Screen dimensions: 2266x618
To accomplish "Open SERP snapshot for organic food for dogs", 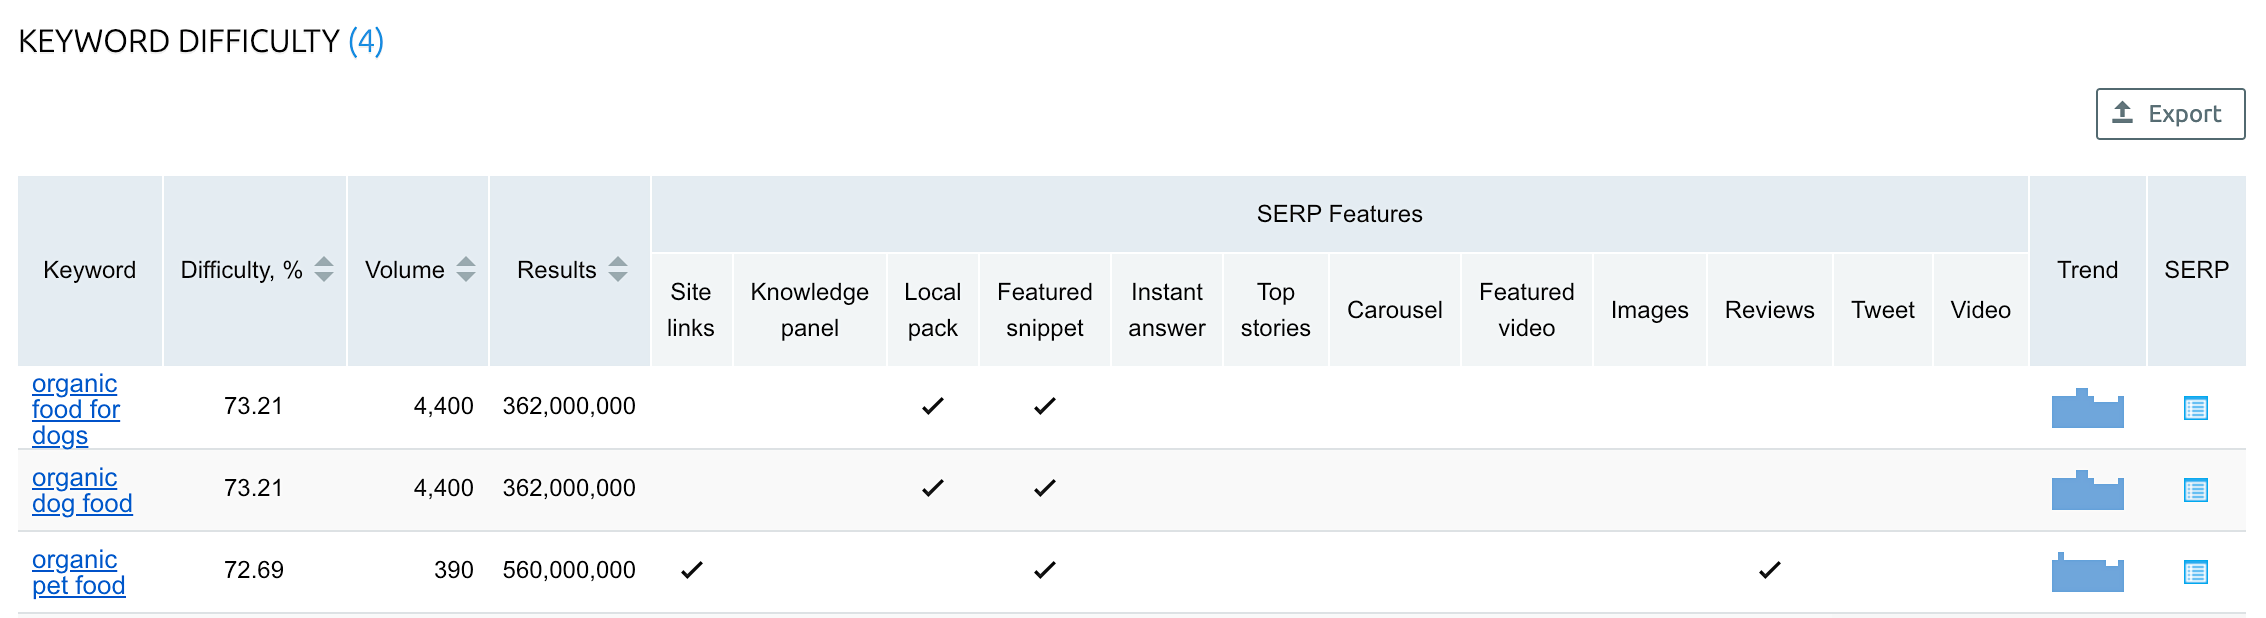I will point(2195,408).
